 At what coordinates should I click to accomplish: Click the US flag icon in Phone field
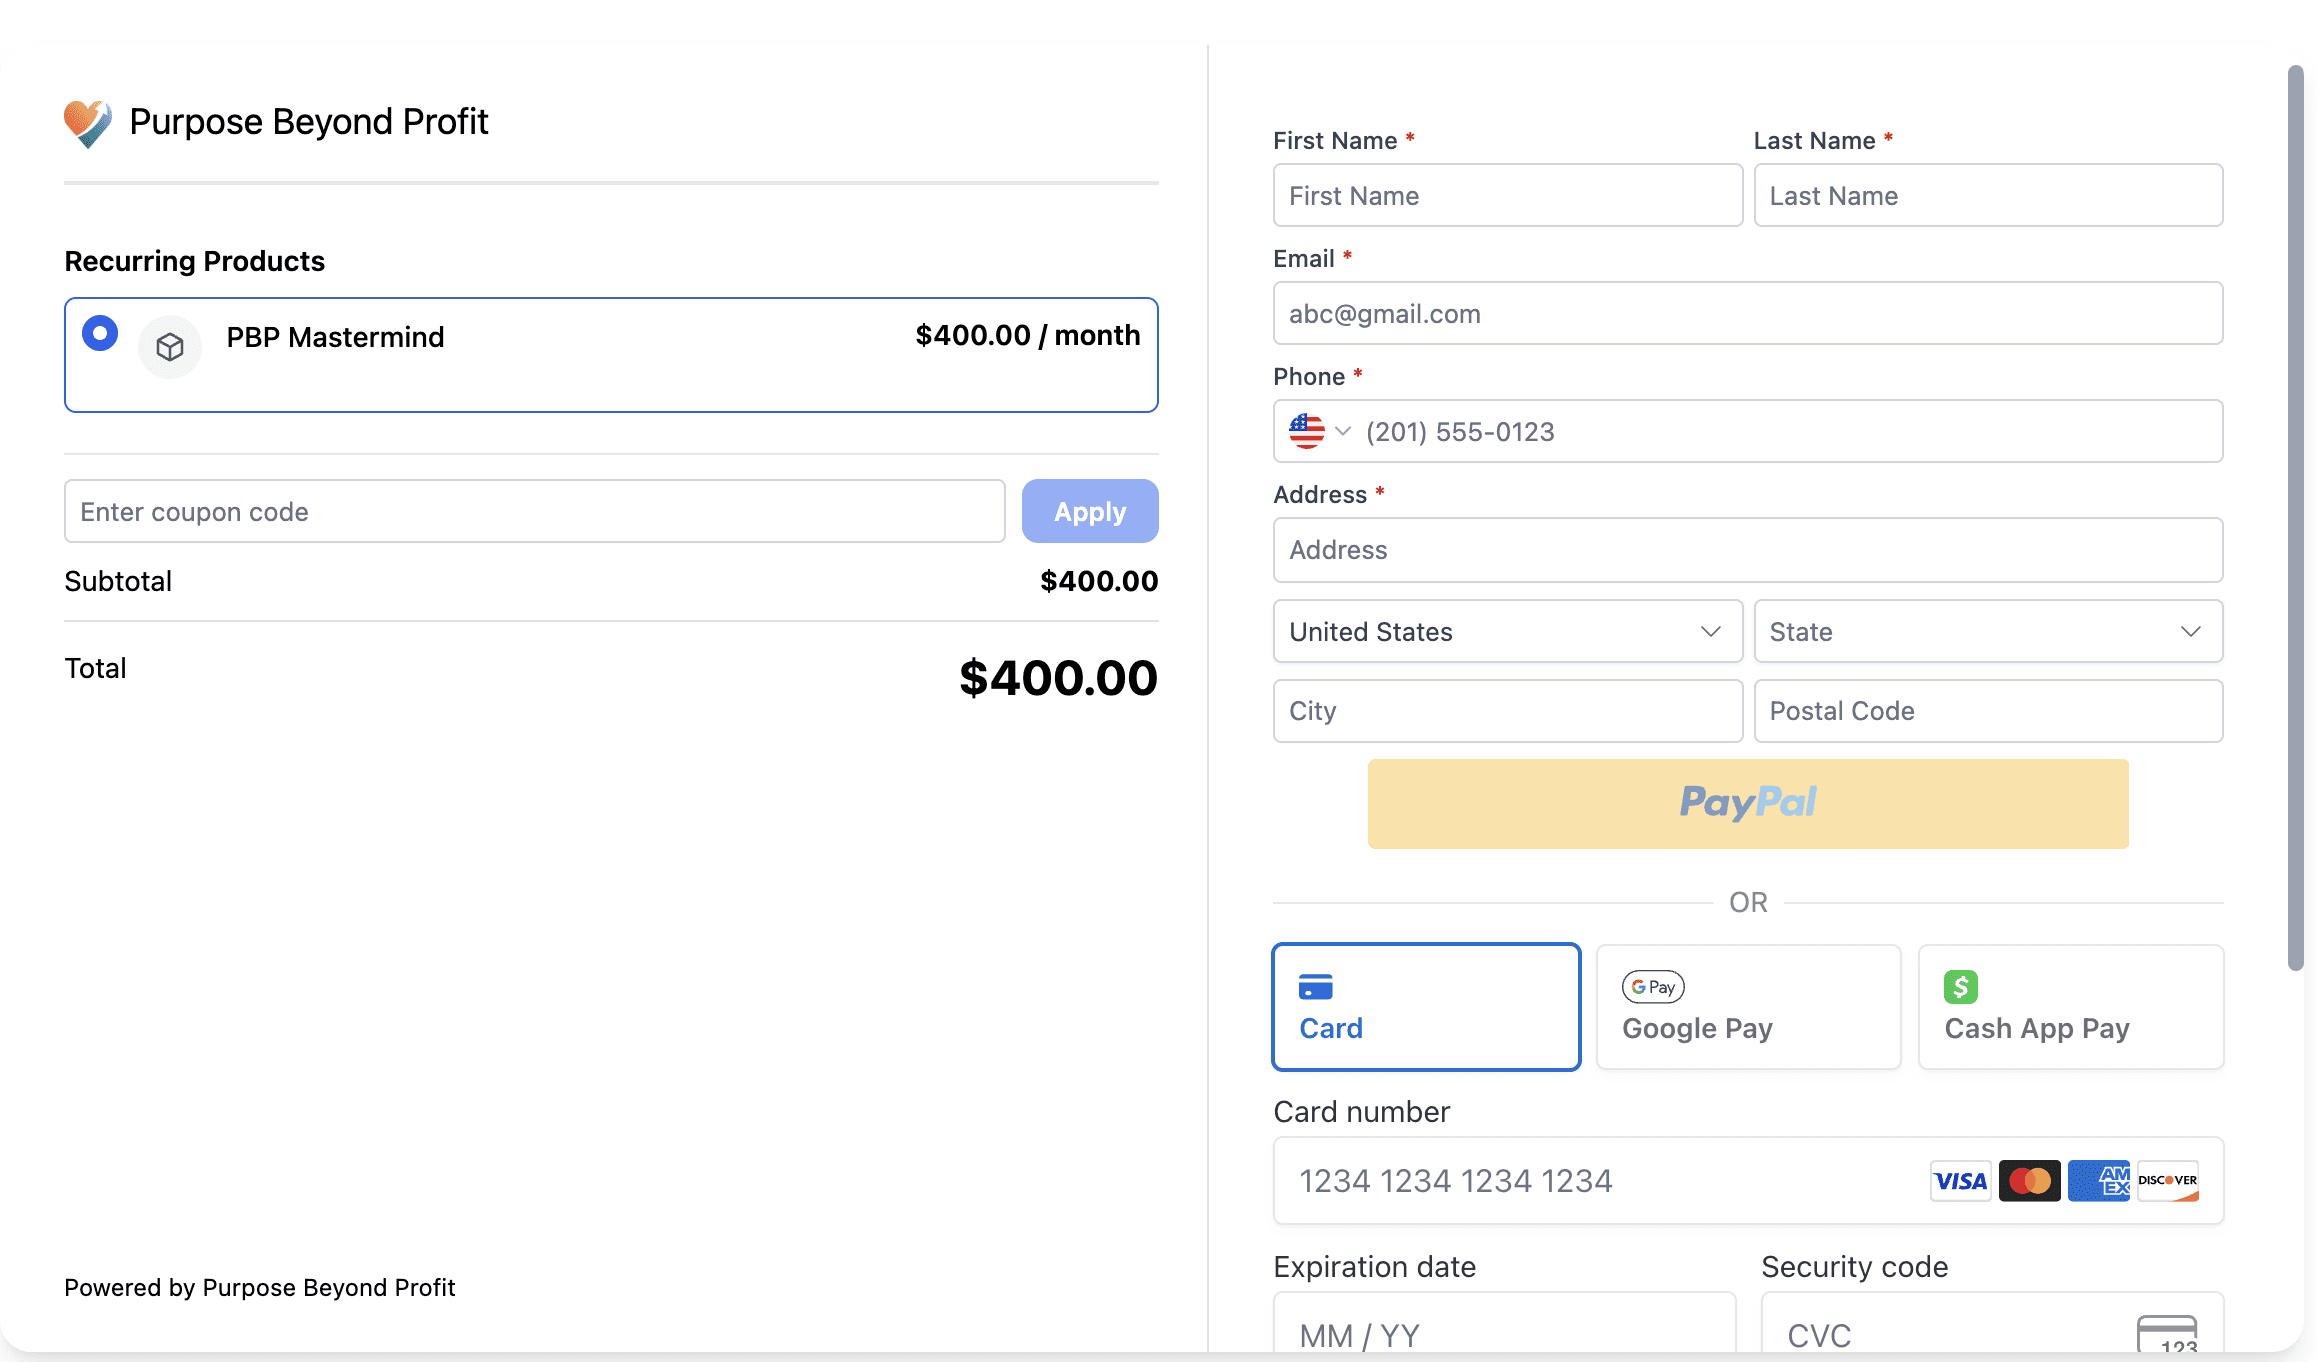1306,431
